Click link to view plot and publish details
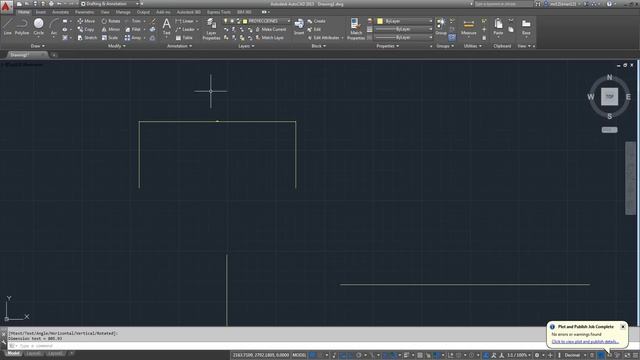The height and width of the screenshot is (360, 640). [x=585, y=342]
